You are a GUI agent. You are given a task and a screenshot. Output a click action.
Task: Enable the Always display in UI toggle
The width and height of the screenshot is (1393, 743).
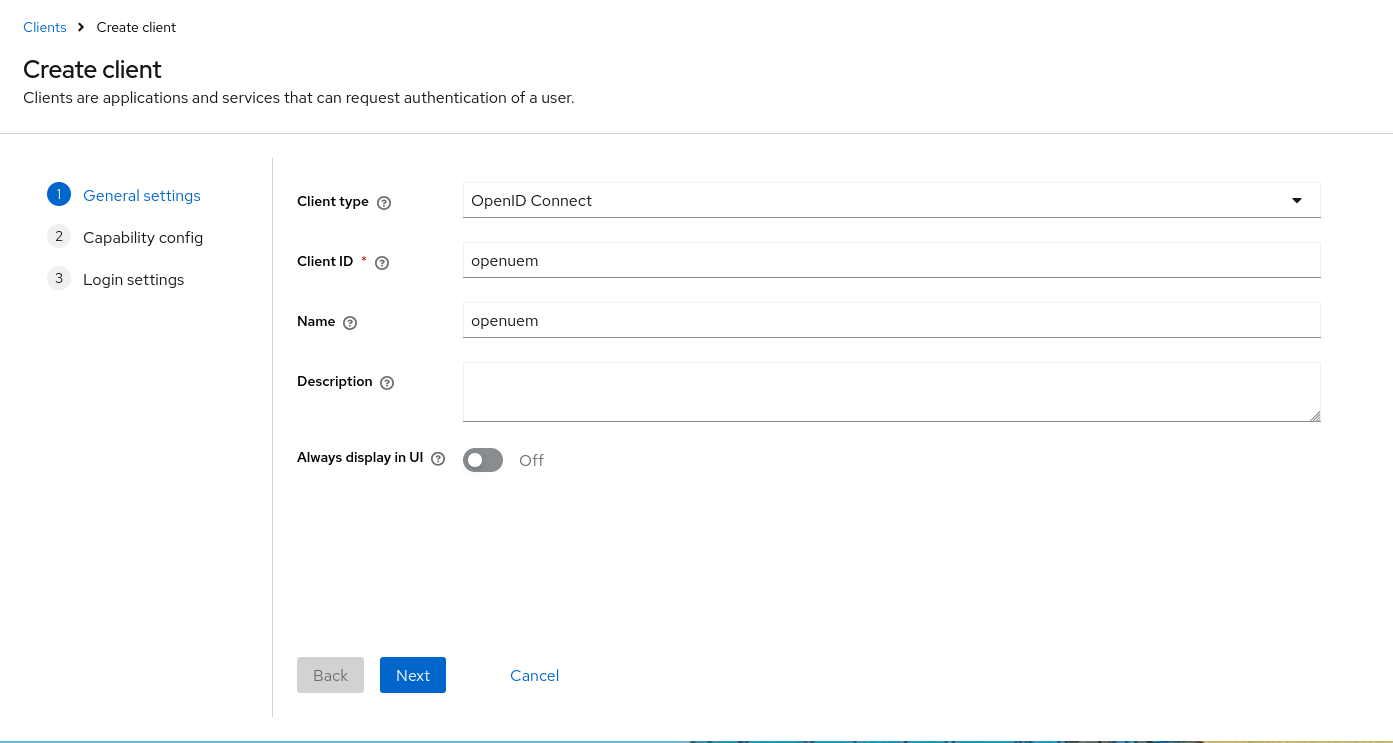coord(482,459)
